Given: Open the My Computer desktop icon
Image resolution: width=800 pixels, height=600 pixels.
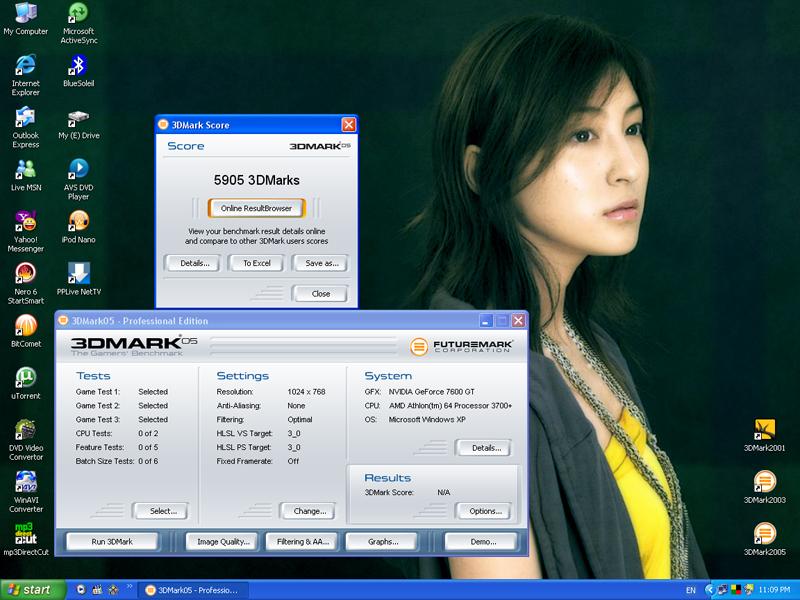Looking at the screenshot, I should (26, 19).
